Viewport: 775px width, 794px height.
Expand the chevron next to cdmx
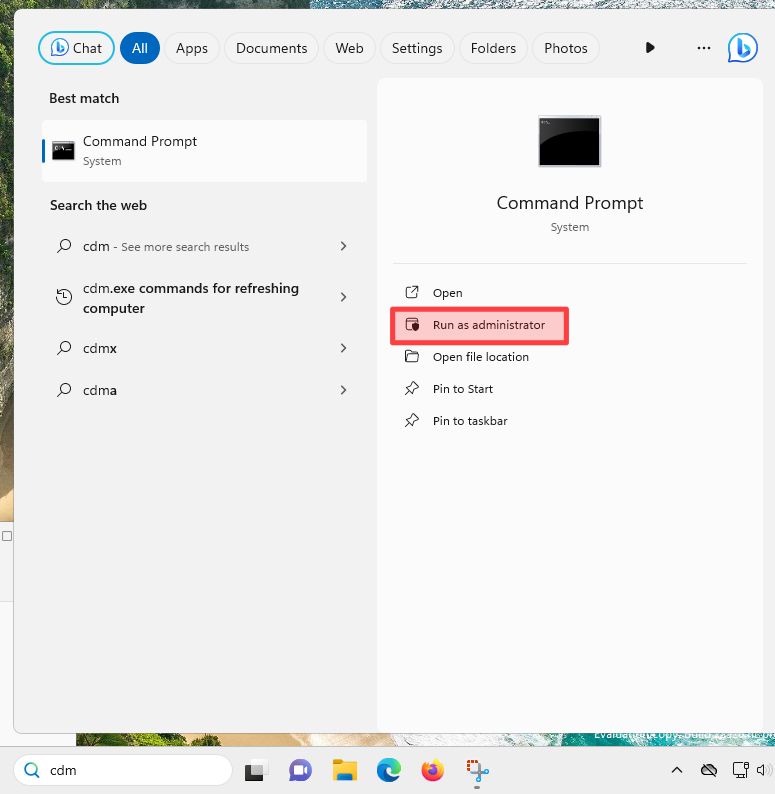point(343,348)
